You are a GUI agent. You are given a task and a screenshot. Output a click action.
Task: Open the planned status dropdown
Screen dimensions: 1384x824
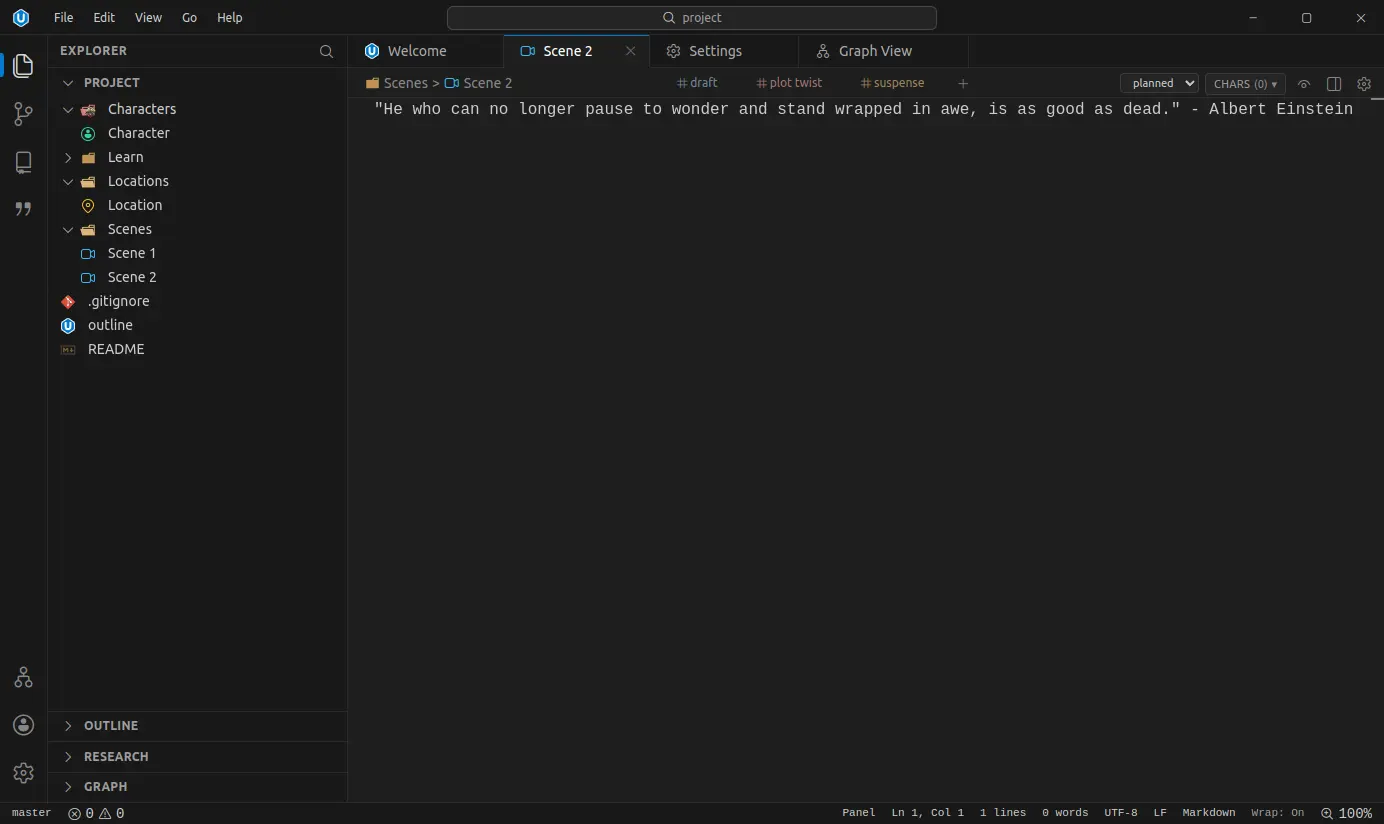1159,84
